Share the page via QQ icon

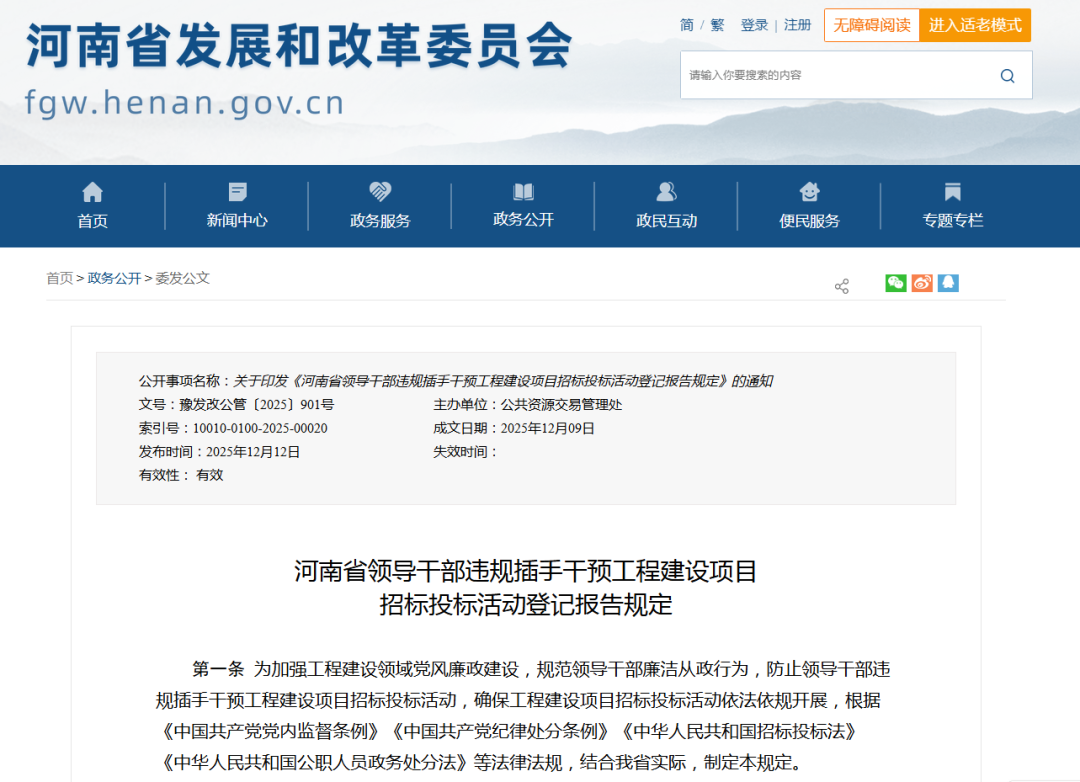[948, 283]
